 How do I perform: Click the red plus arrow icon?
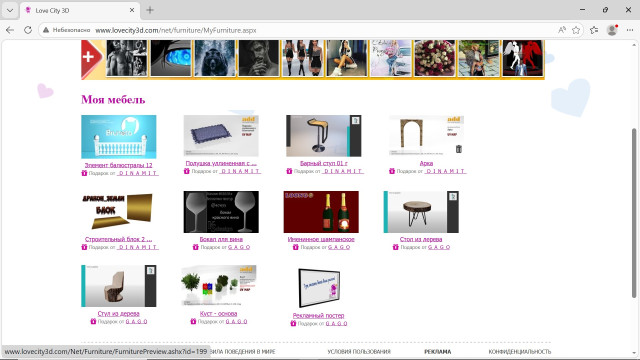point(91,58)
